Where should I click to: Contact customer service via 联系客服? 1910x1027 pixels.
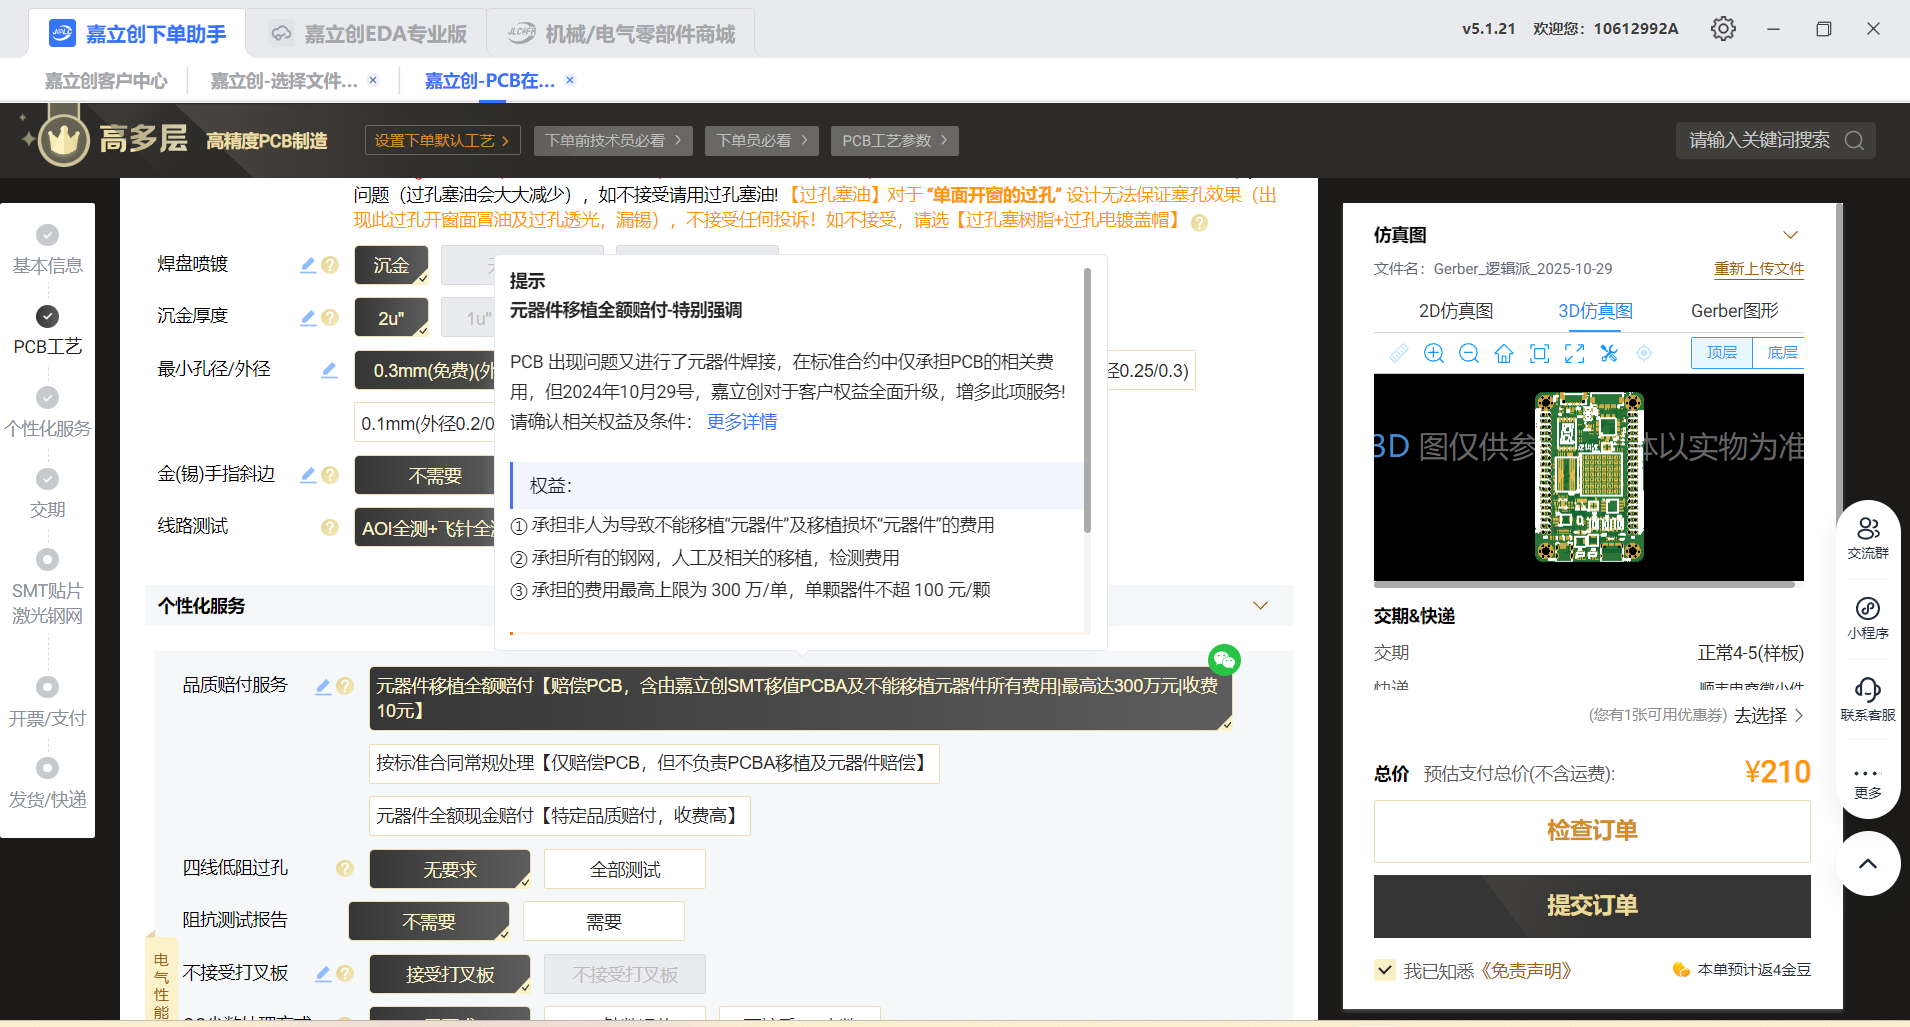tap(1868, 699)
